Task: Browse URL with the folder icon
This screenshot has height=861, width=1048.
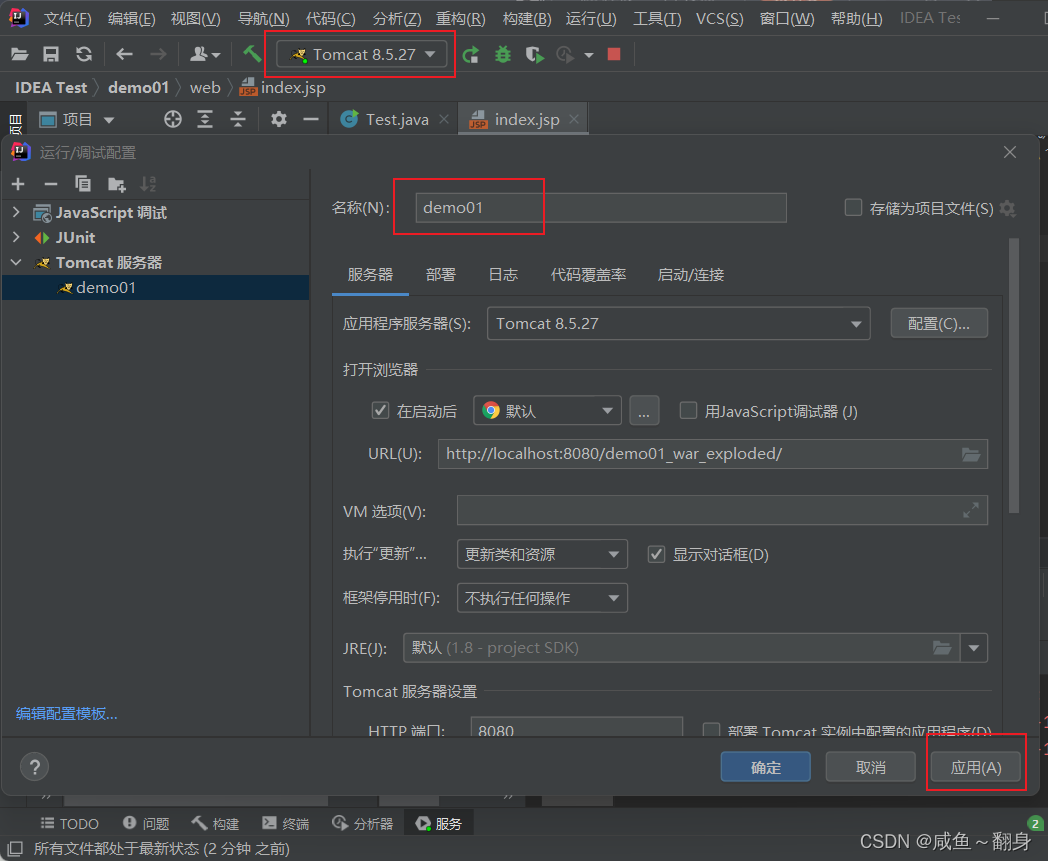Action: click(971, 455)
